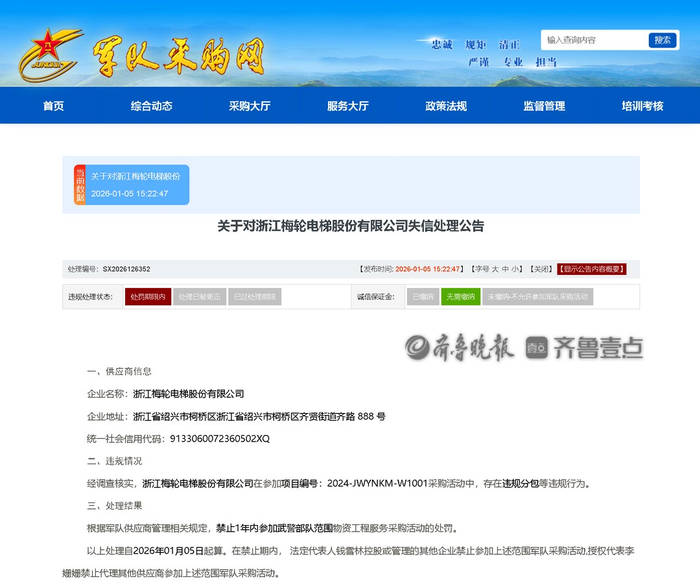Click the 忠诚 slogan text in header
700x581 pixels.
[x=442, y=44]
